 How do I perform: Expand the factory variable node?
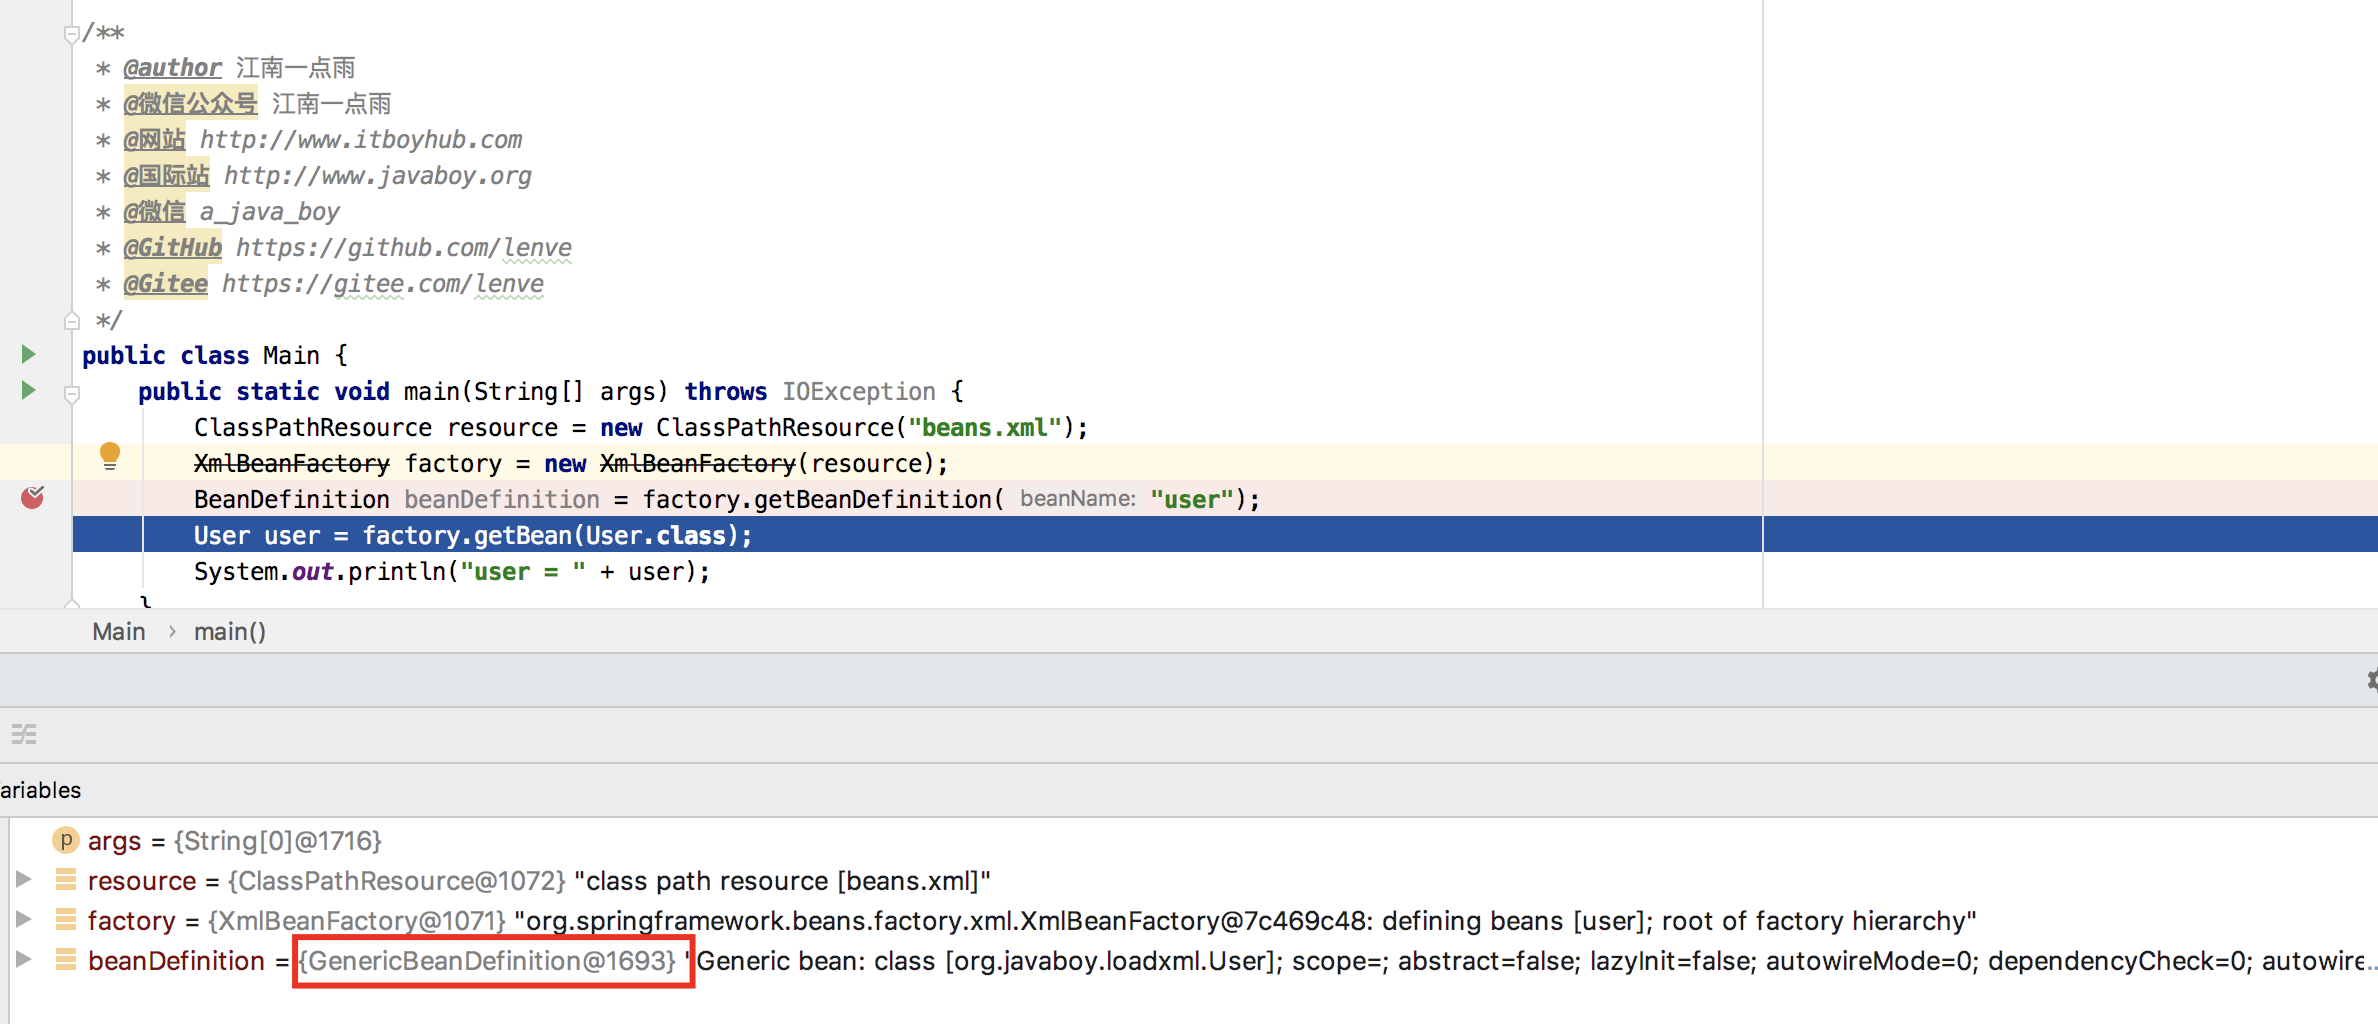[23, 919]
